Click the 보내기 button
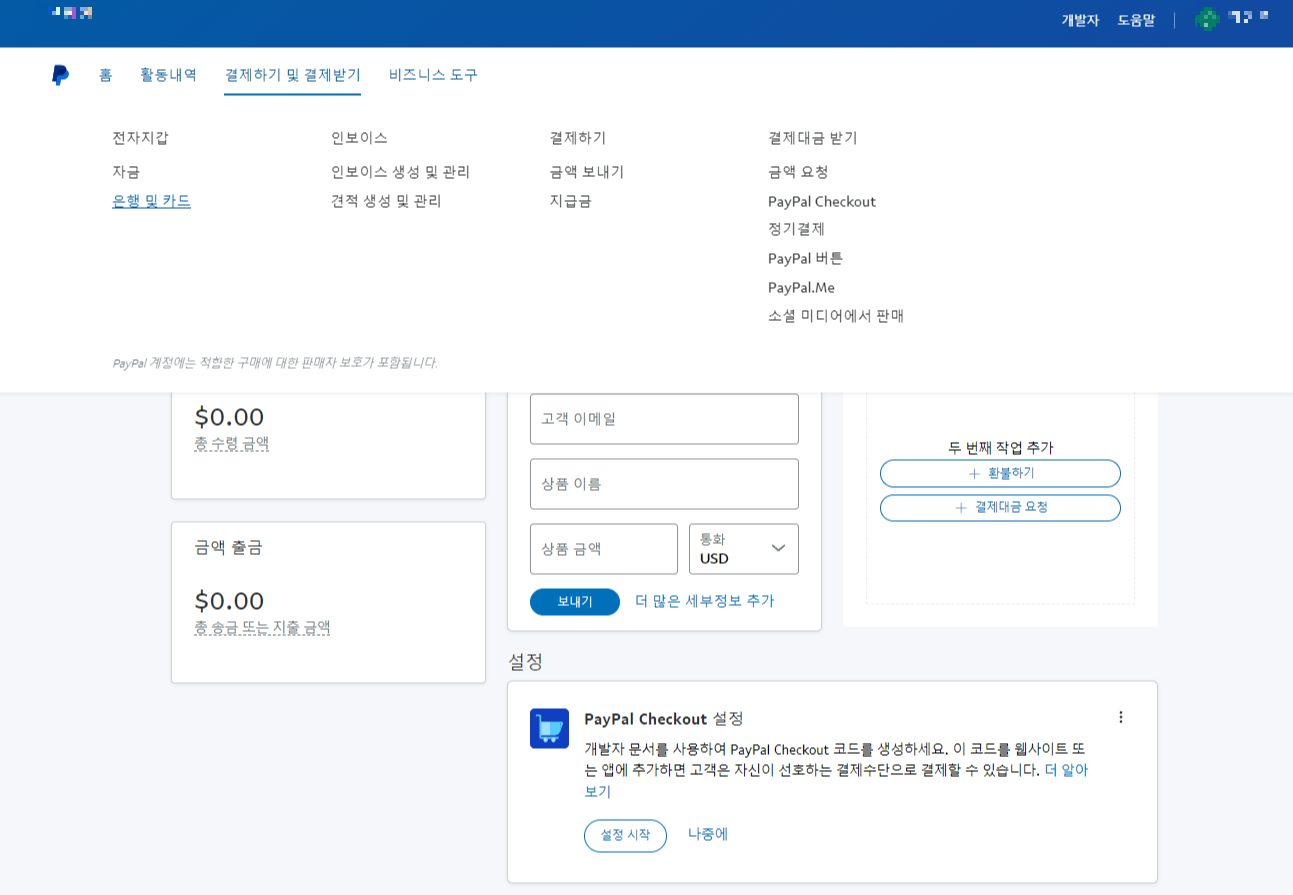This screenshot has width=1293, height=895. click(575, 602)
